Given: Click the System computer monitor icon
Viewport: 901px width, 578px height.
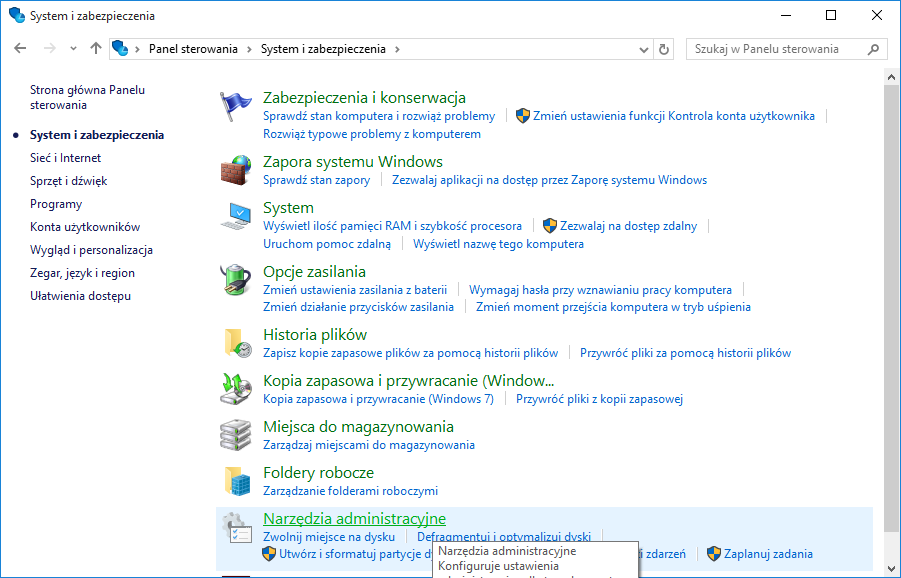Looking at the screenshot, I should pos(236,216).
